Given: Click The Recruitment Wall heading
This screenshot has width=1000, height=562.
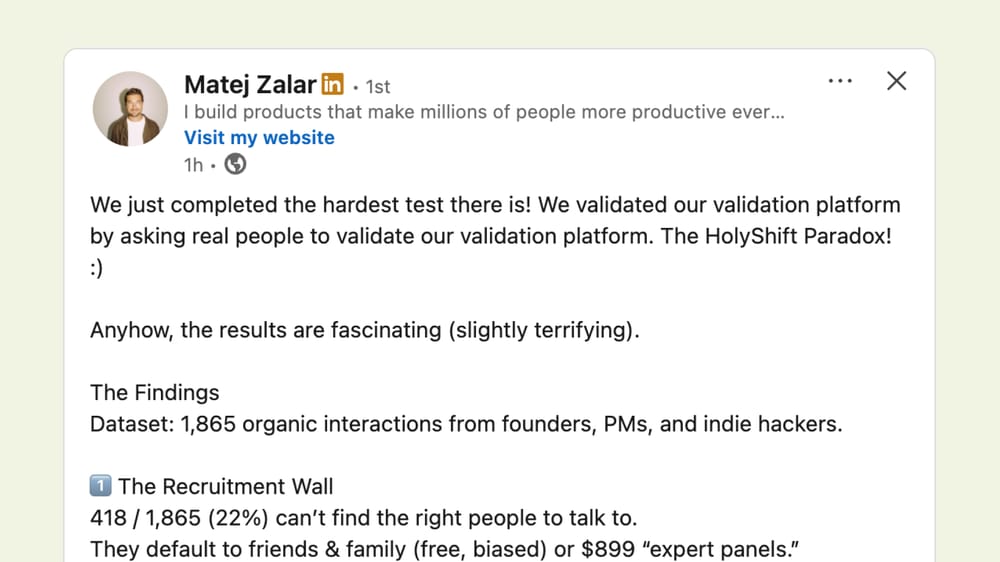Looking at the screenshot, I should (226, 487).
